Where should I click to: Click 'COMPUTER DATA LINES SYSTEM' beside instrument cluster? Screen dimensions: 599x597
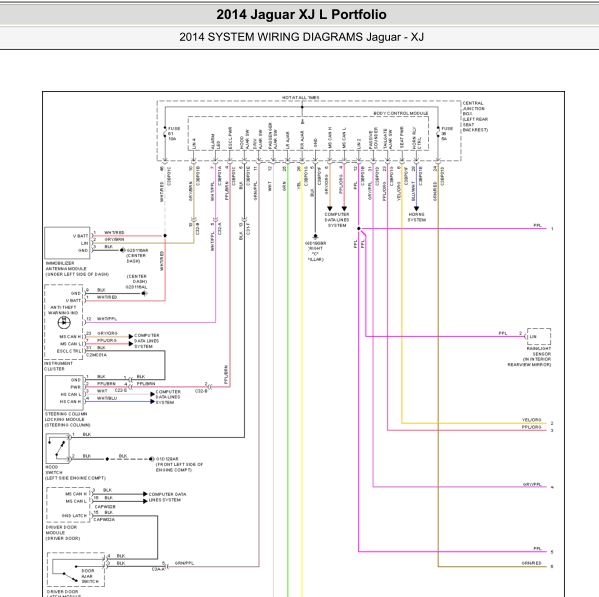[x=146, y=341]
